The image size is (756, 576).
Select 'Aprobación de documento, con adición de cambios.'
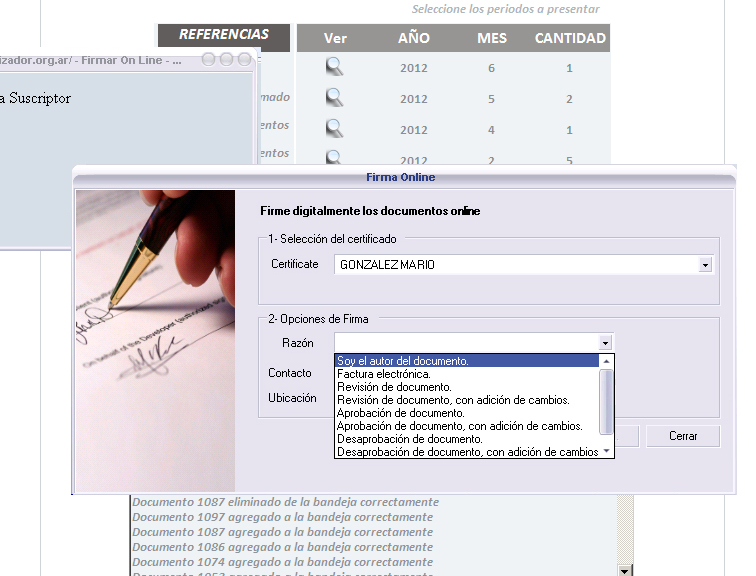coord(459,426)
